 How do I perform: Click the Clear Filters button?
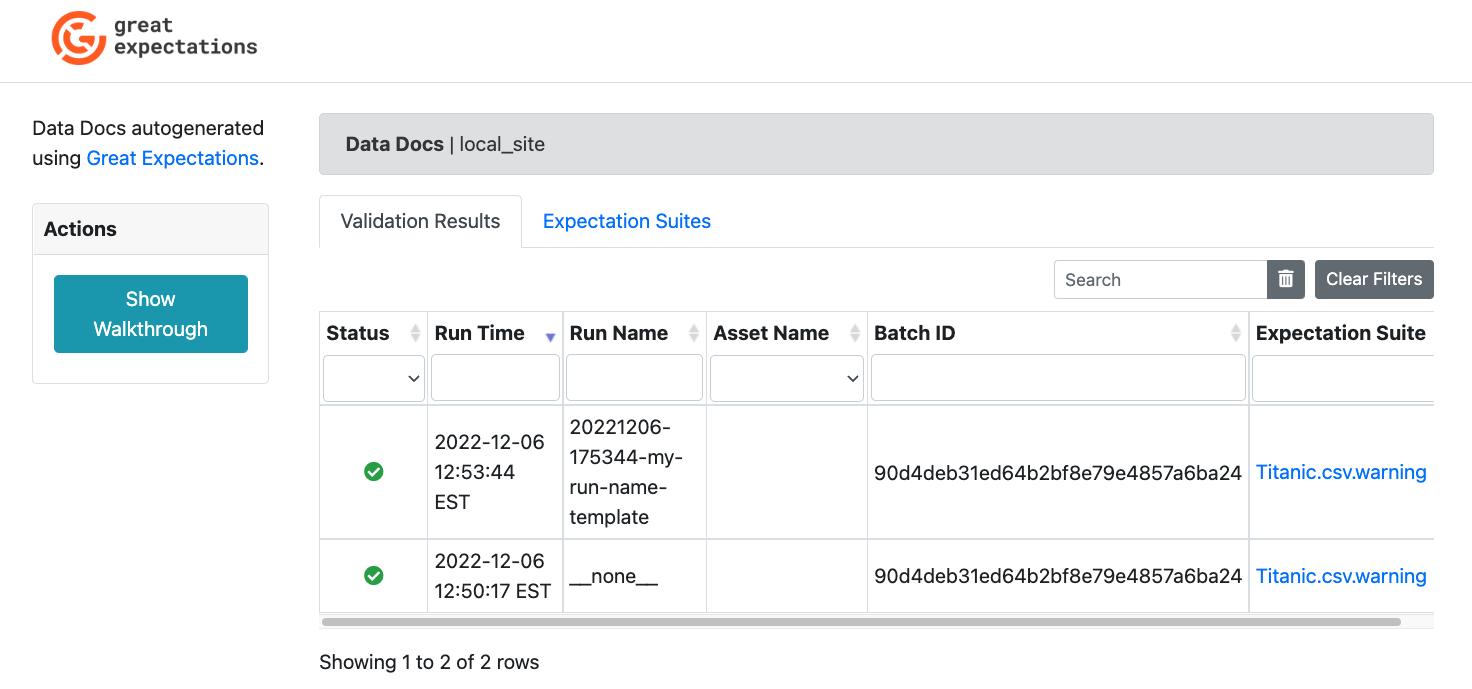[x=1374, y=279]
